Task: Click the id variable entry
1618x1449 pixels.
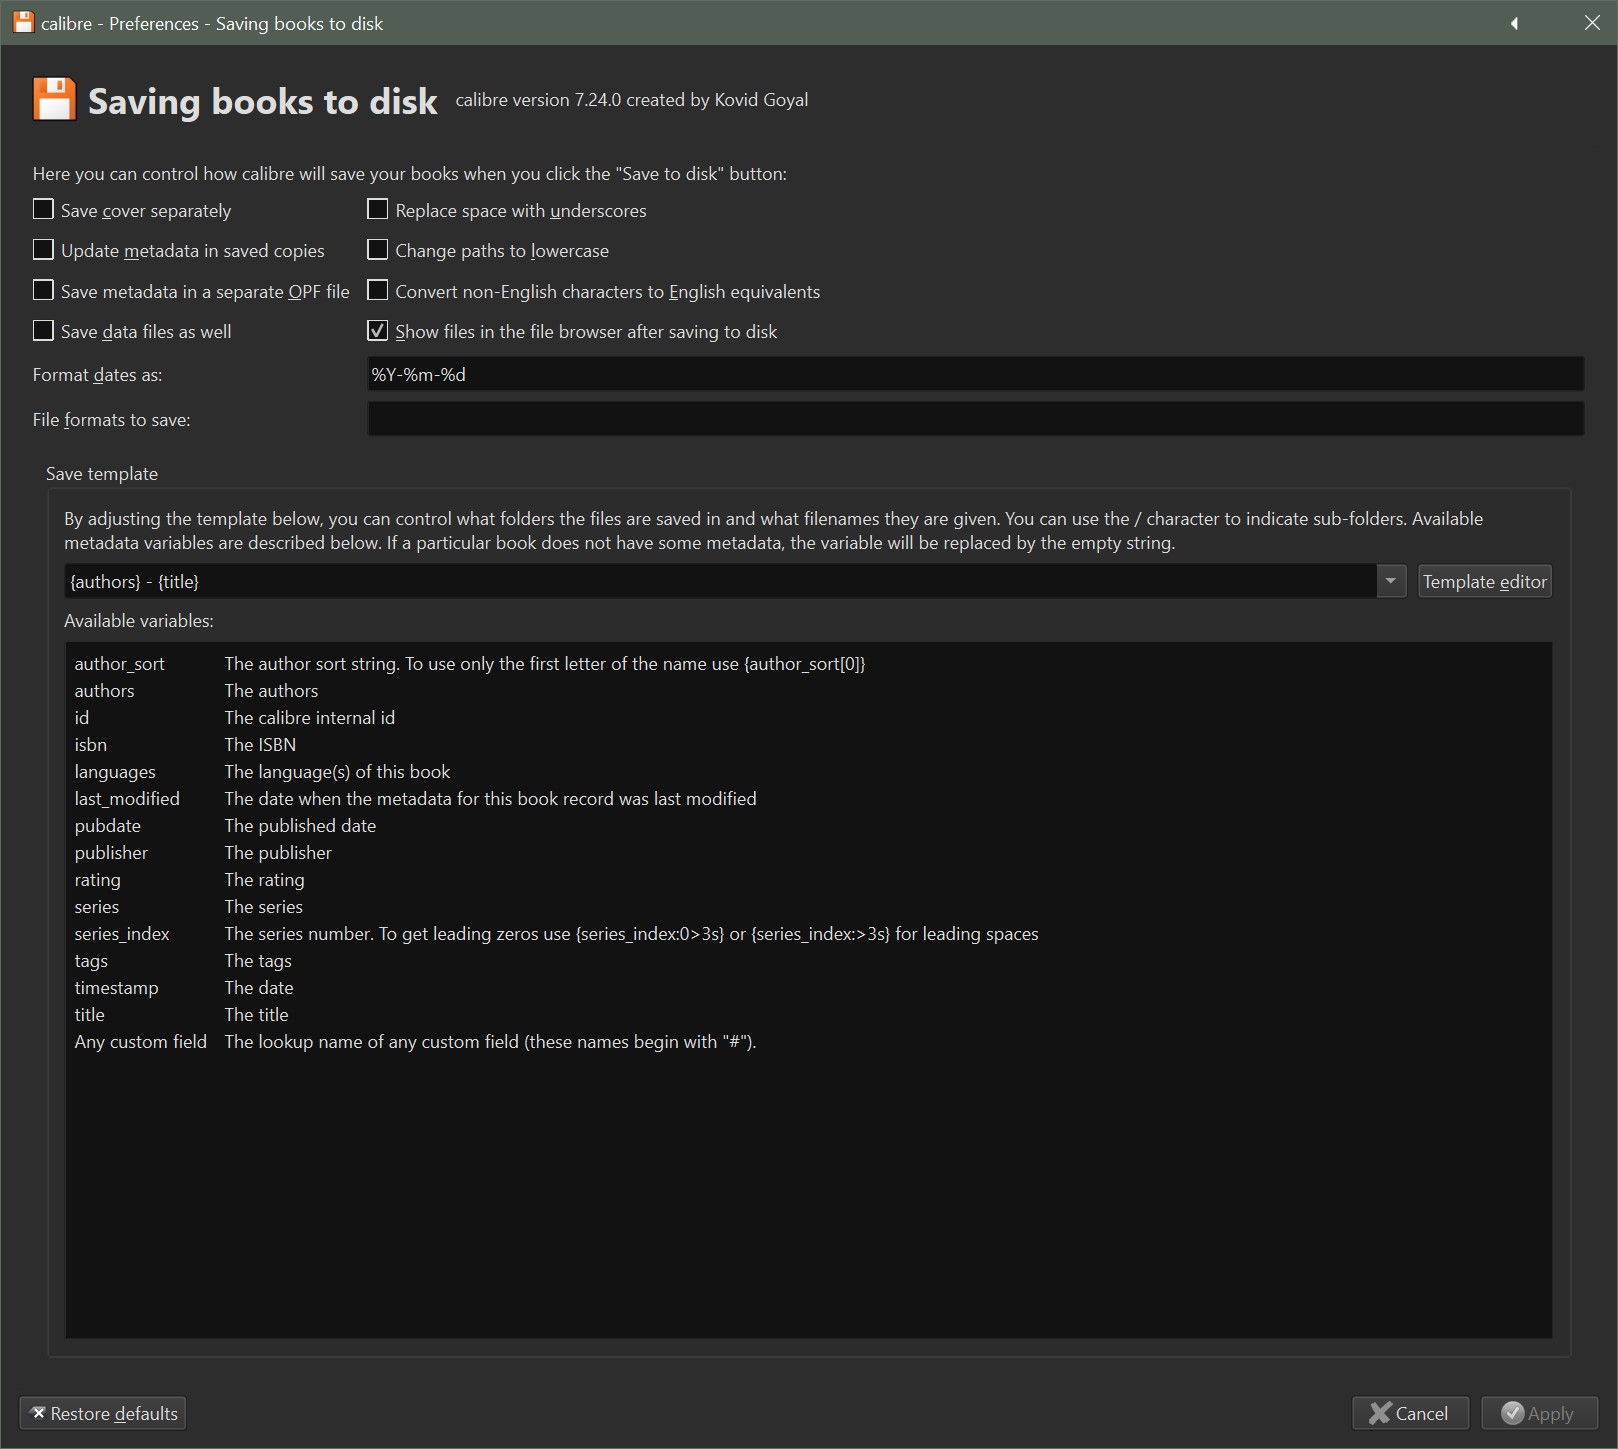Action: 82,718
